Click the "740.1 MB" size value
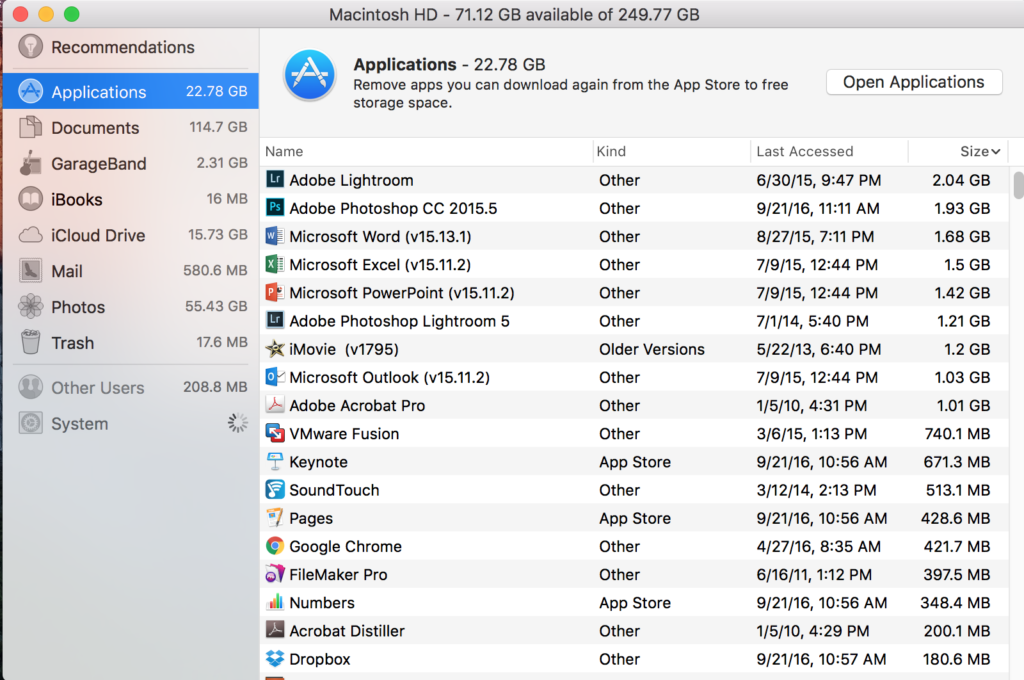The height and width of the screenshot is (680, 1024). coord(957,434)
